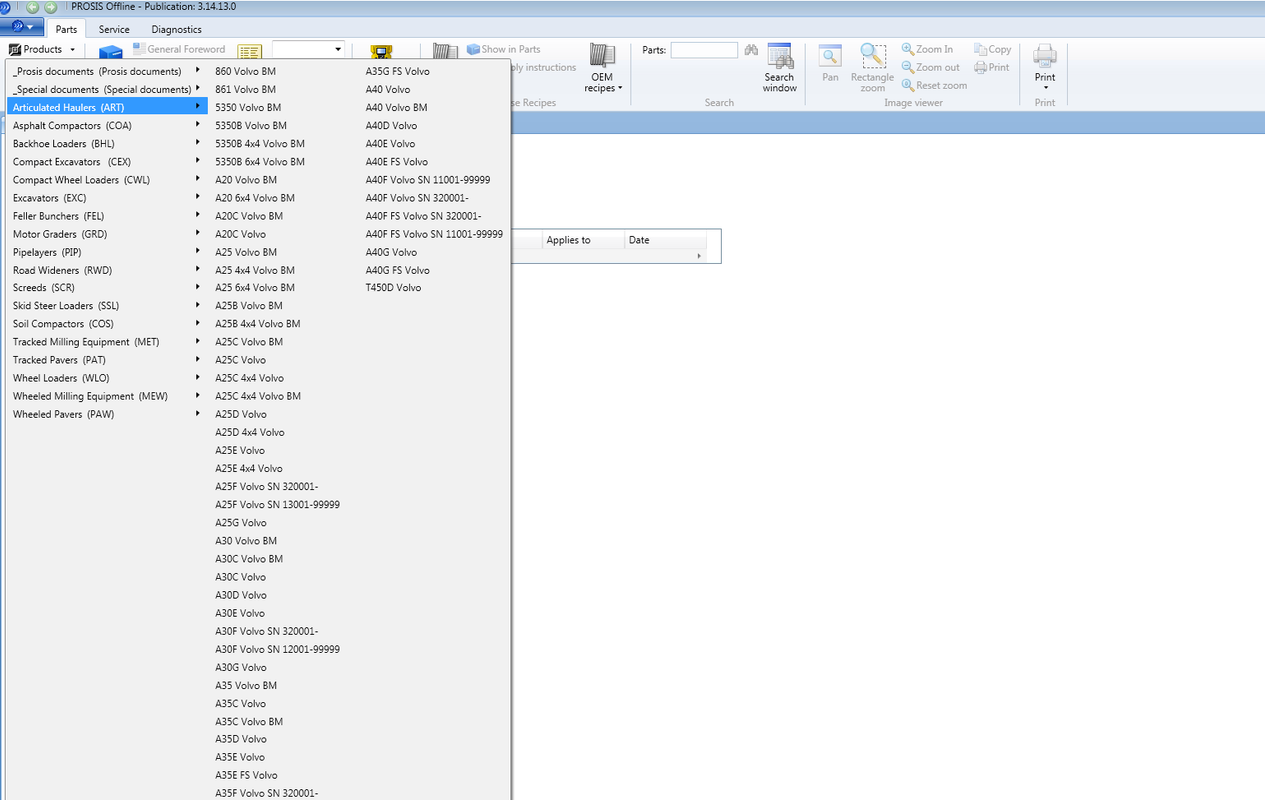The width and height of the screenshot is (1265, 800).
Task: Expand Asphalt Compactors (COA) submenu
Action: click(107, 126)
